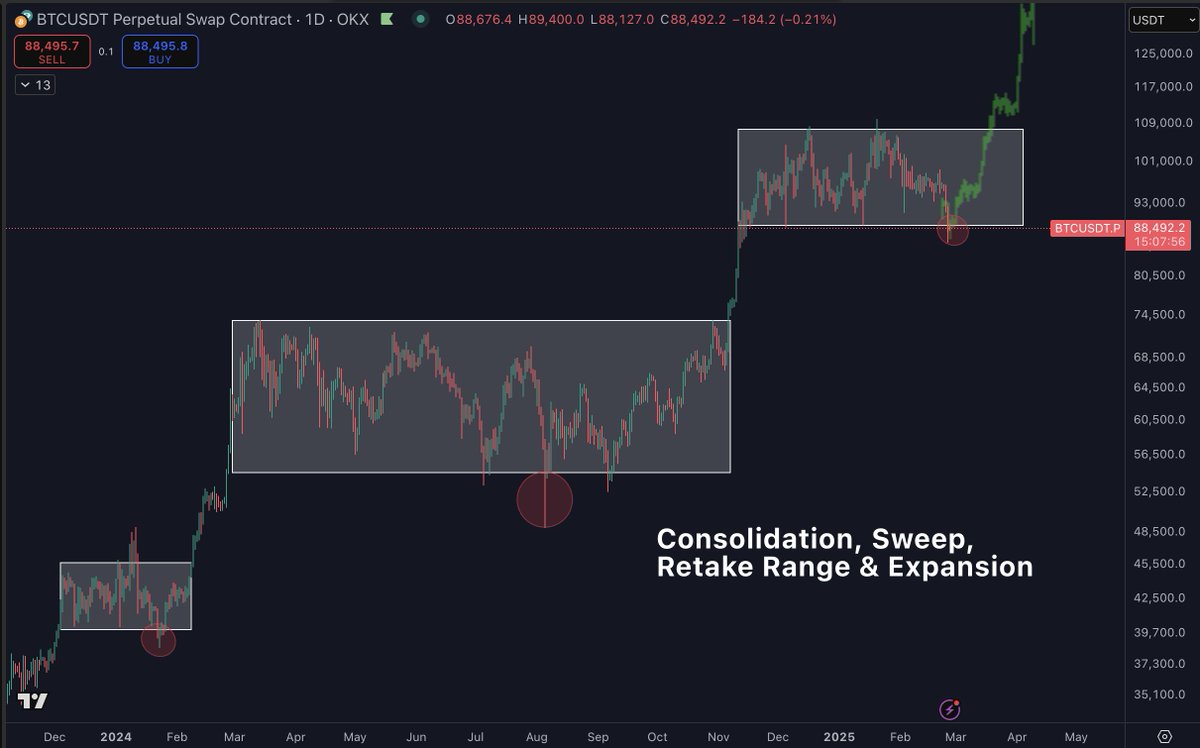Click the red sweep circle near August
The height and width of the screenshot is (748, 1200).
[544, 500]
